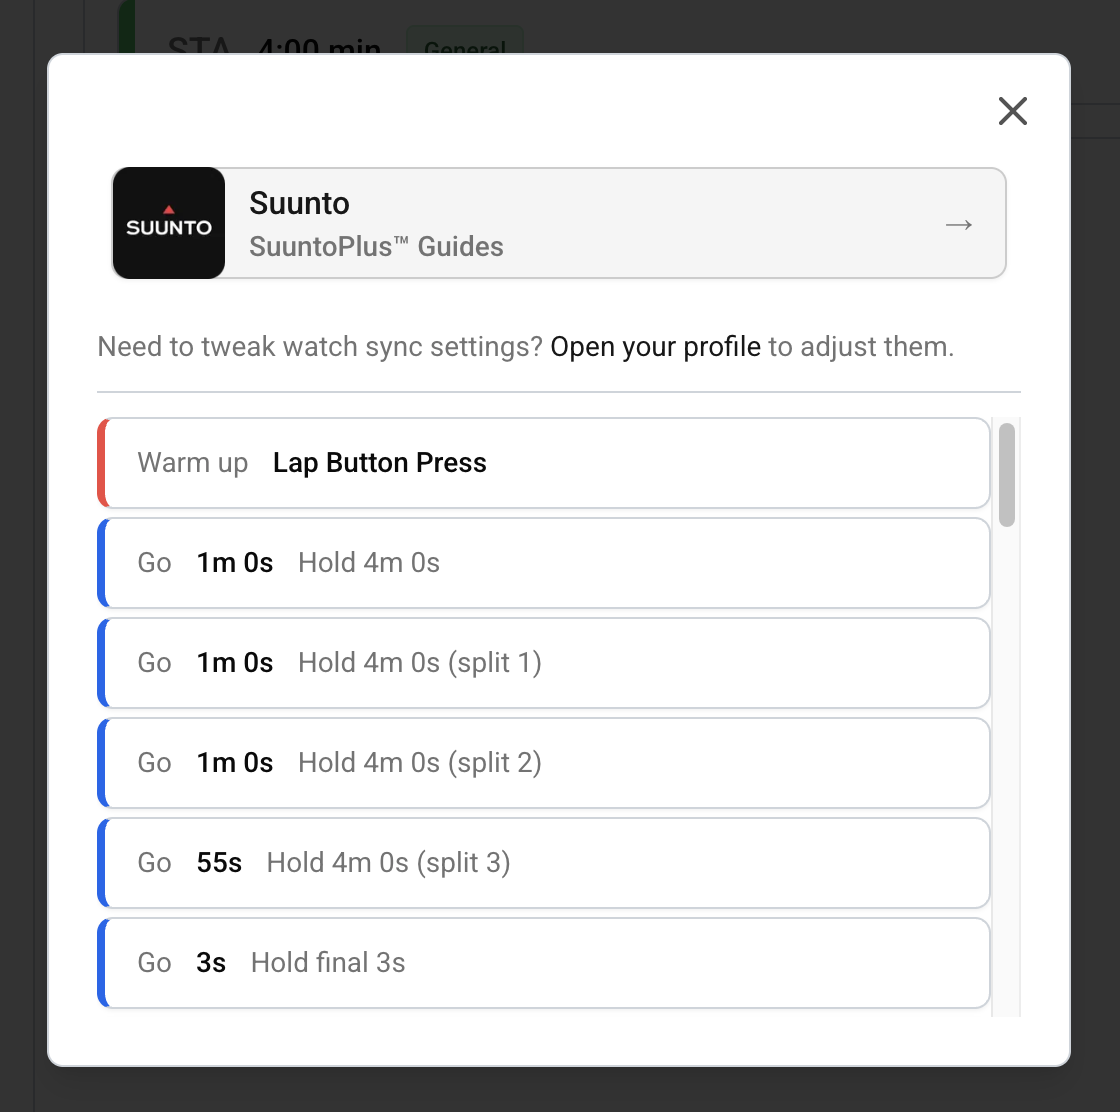
Task: Open the Hold 4m 0s split 2 step
Action: [x=544, y=763]
